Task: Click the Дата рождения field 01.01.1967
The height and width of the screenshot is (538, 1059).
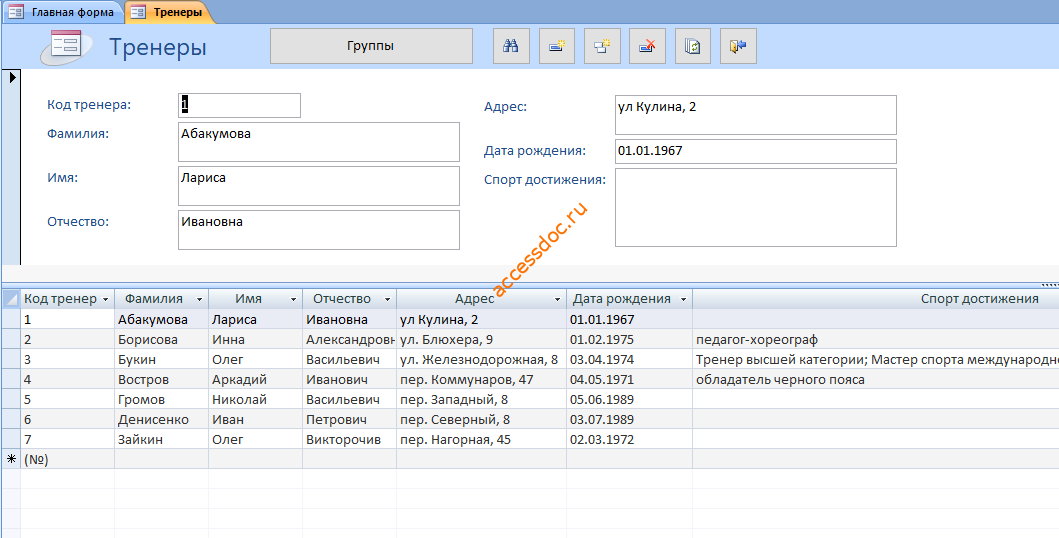Action: tap(756, 151)
